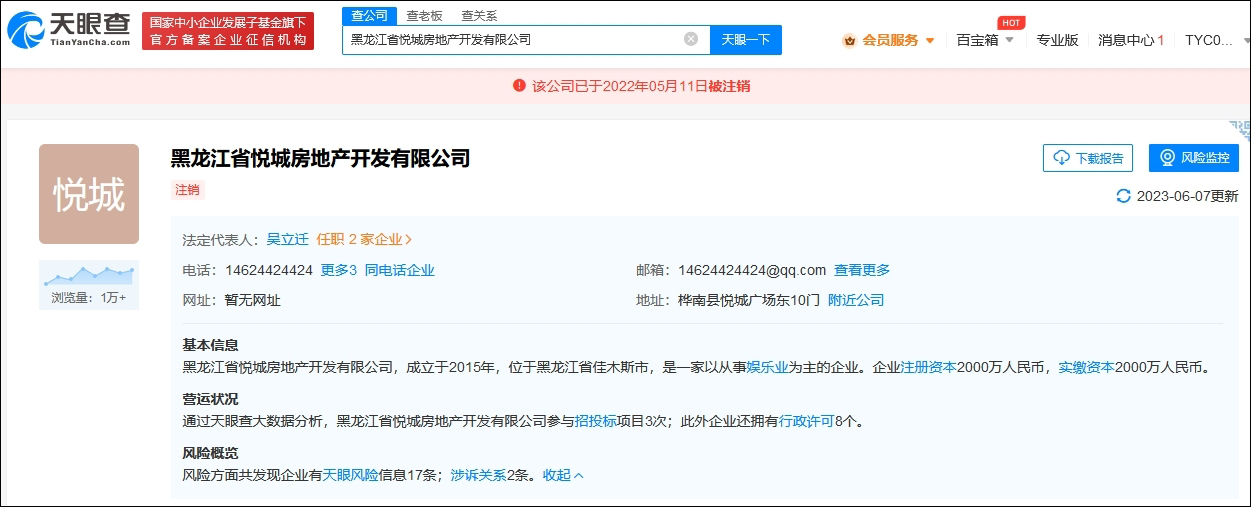The image size is (1251, 507).
Task: Click the 暂无网址 website value
Action: point(253,300)
